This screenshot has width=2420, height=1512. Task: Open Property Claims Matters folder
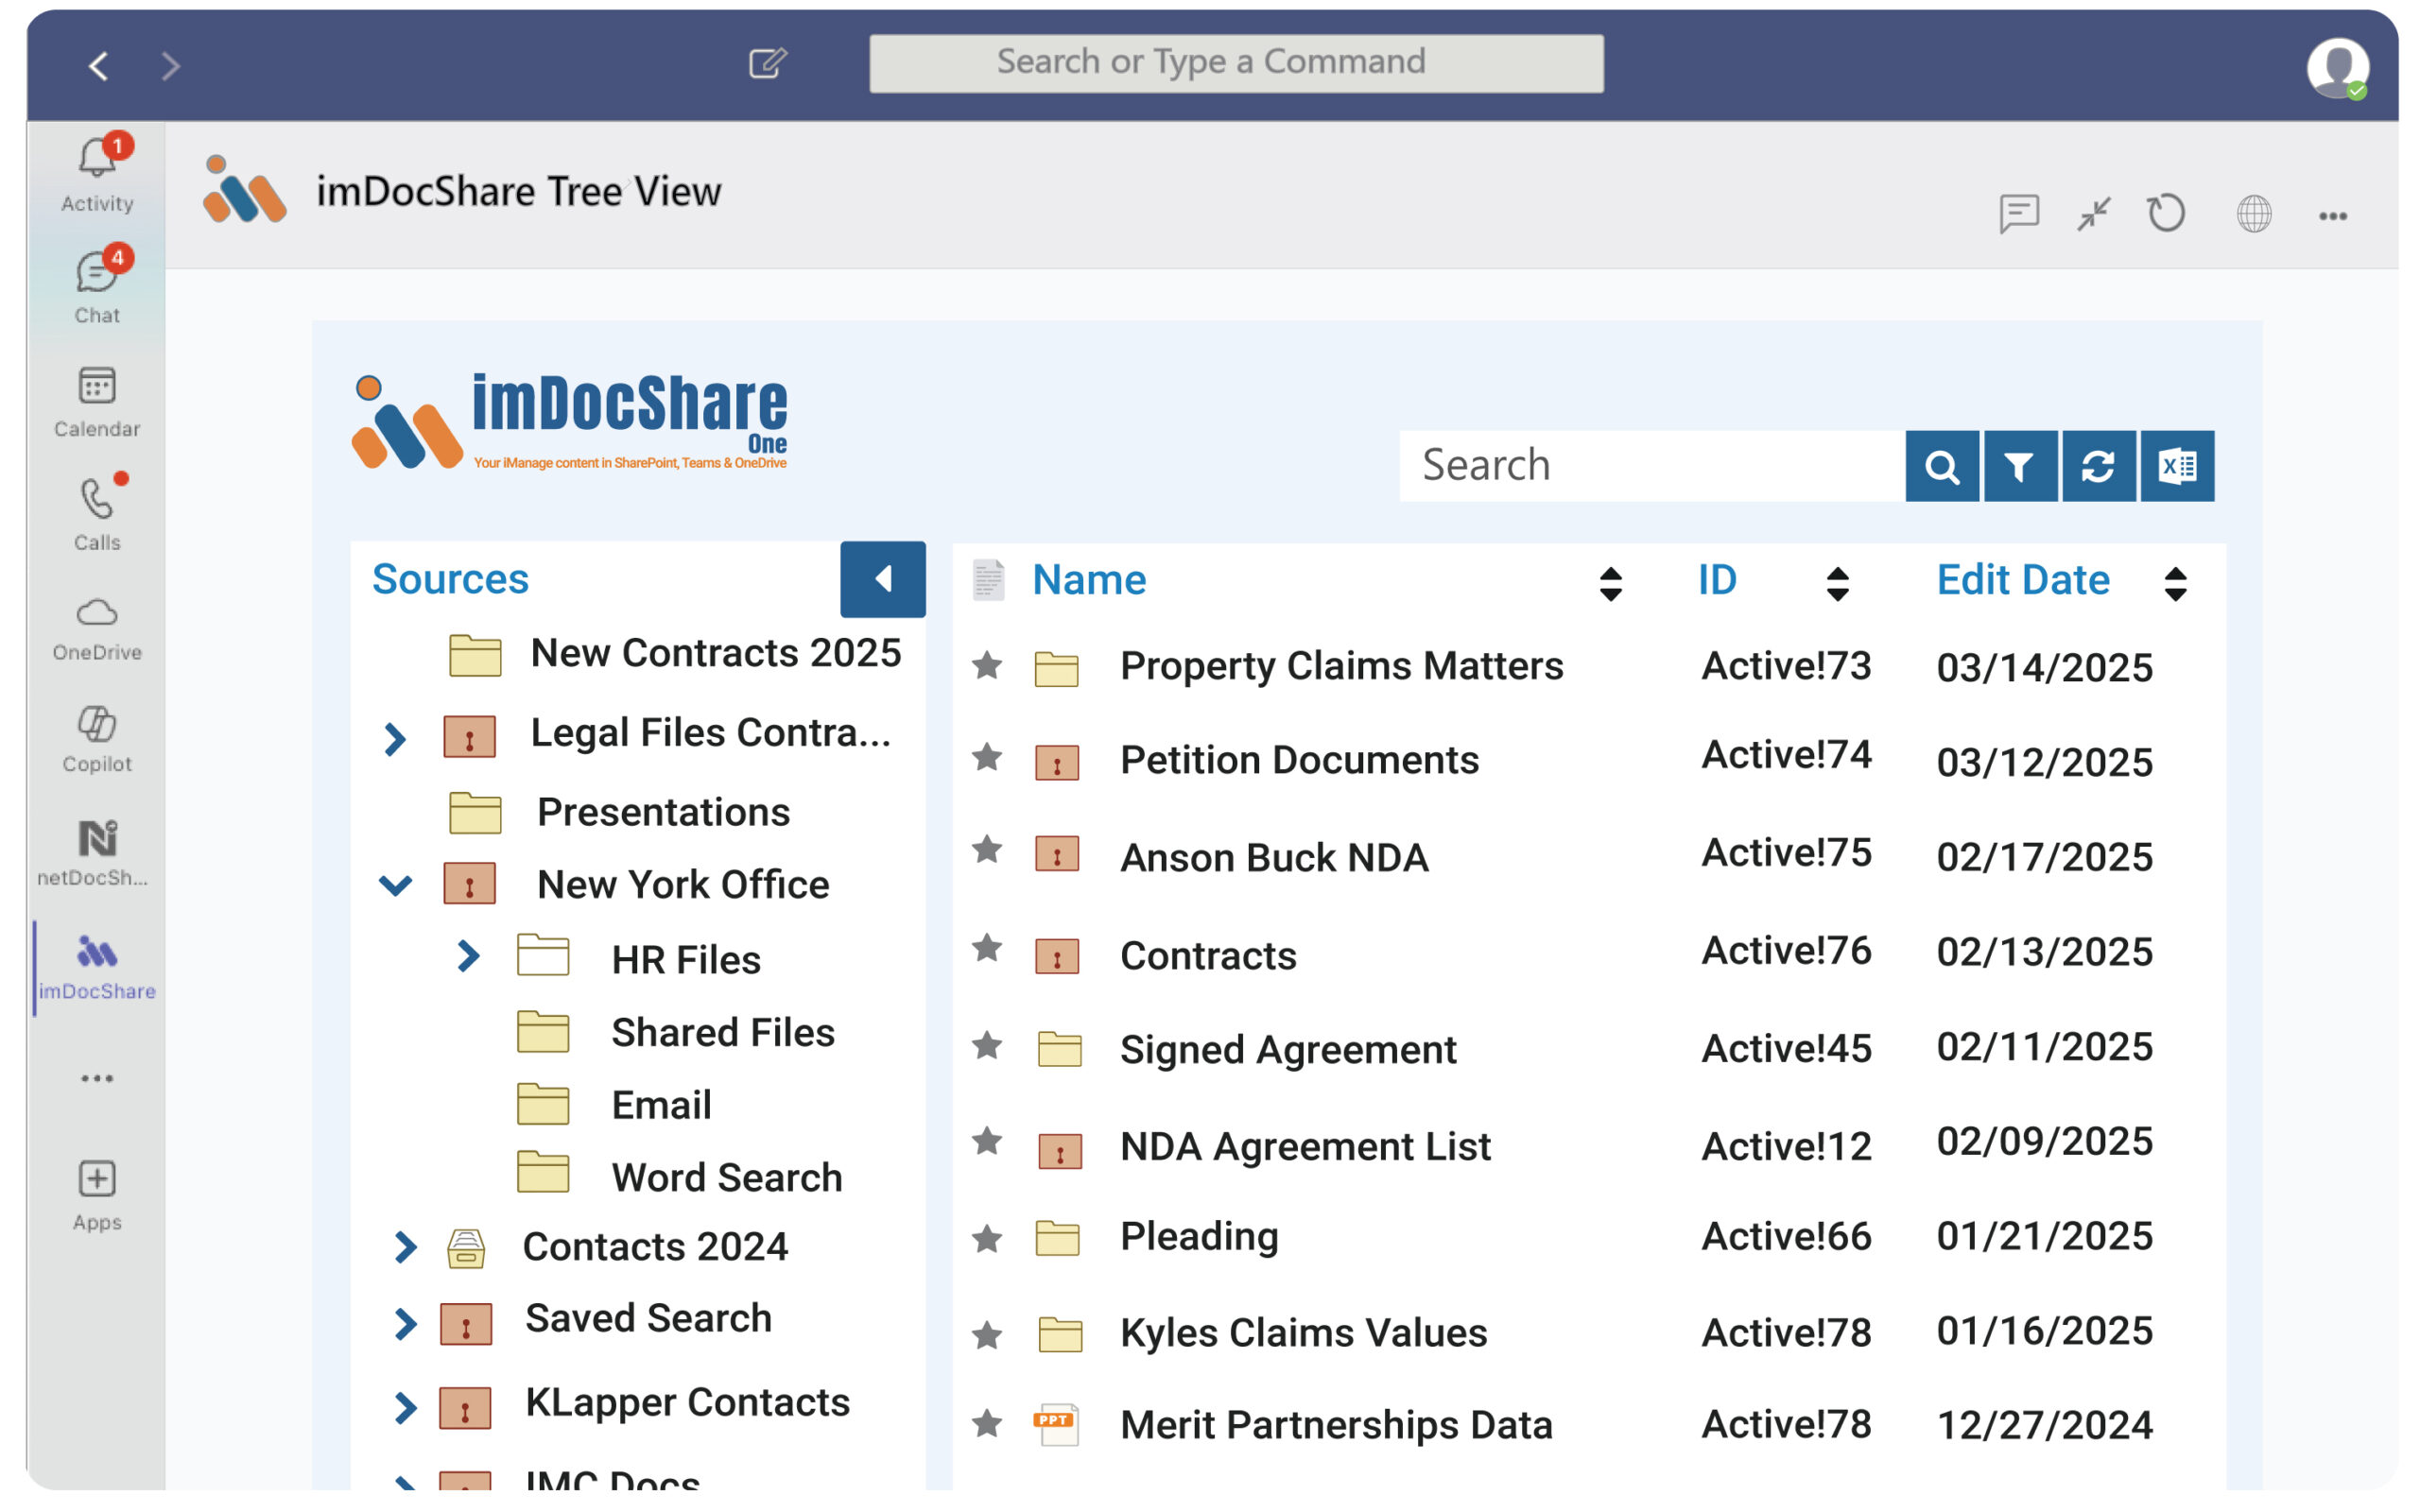click(x=1341, y=666)
